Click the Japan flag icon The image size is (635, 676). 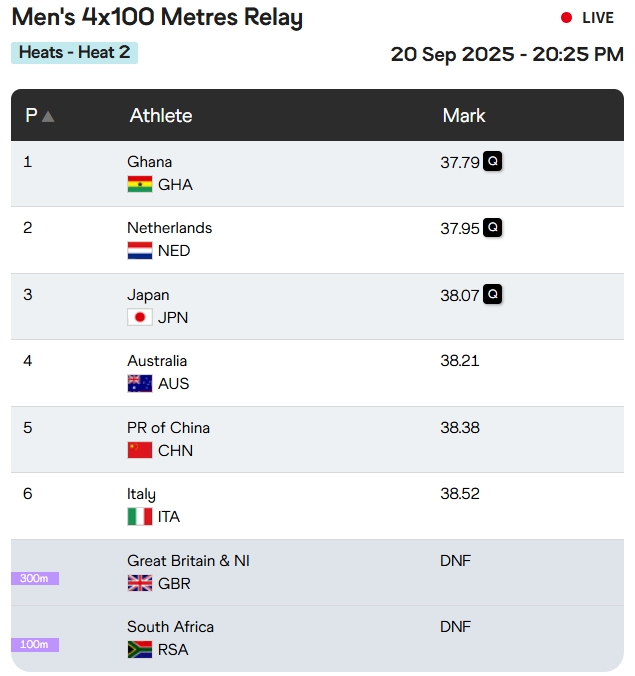tap(139, 317)
